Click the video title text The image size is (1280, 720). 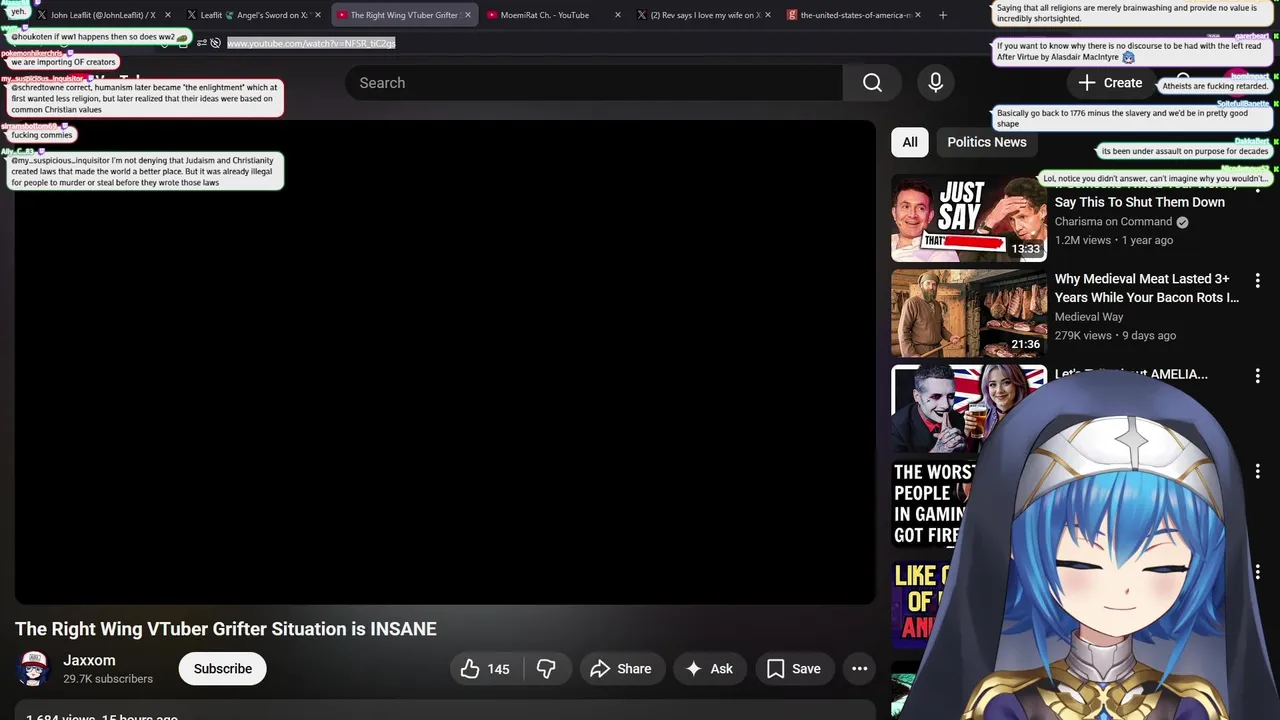(226, 629)
